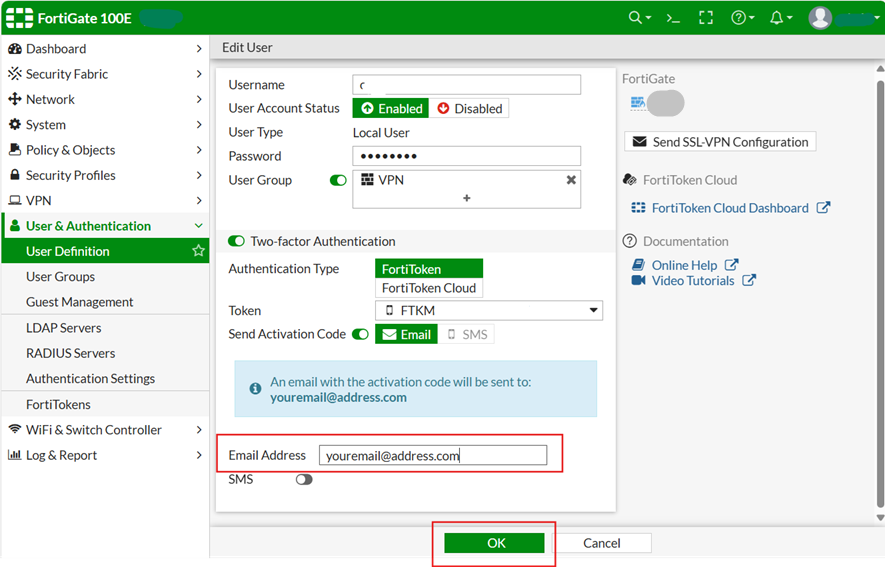
Task: Click the Dashboard gauge icon
Action: [15, 49]
